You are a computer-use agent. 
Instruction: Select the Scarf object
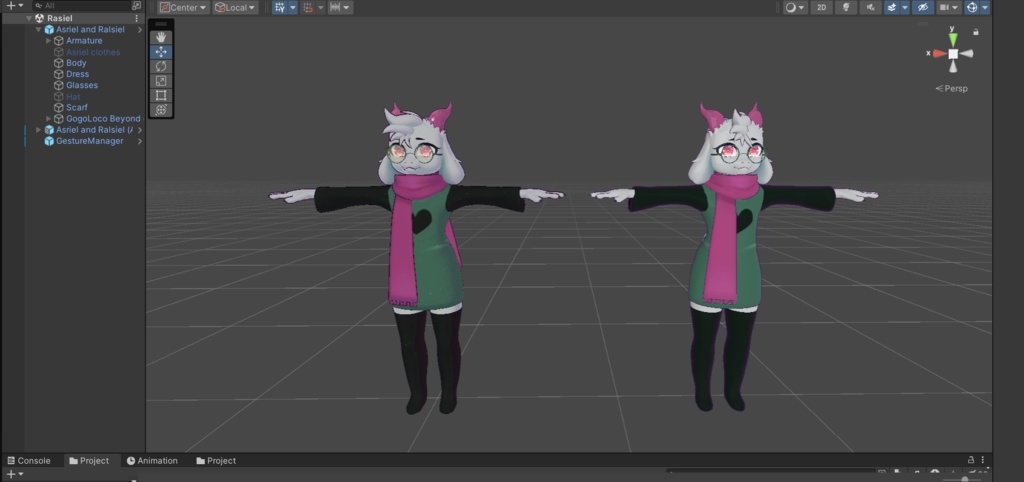coord(76,107)
